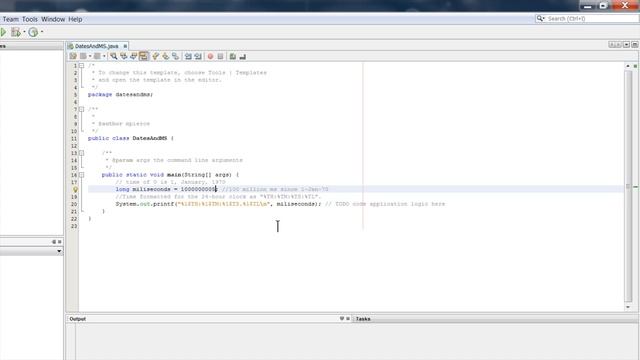640x360 pixels.
Task: Click the Stop Macro Recording icon
Action: [220, 56]
